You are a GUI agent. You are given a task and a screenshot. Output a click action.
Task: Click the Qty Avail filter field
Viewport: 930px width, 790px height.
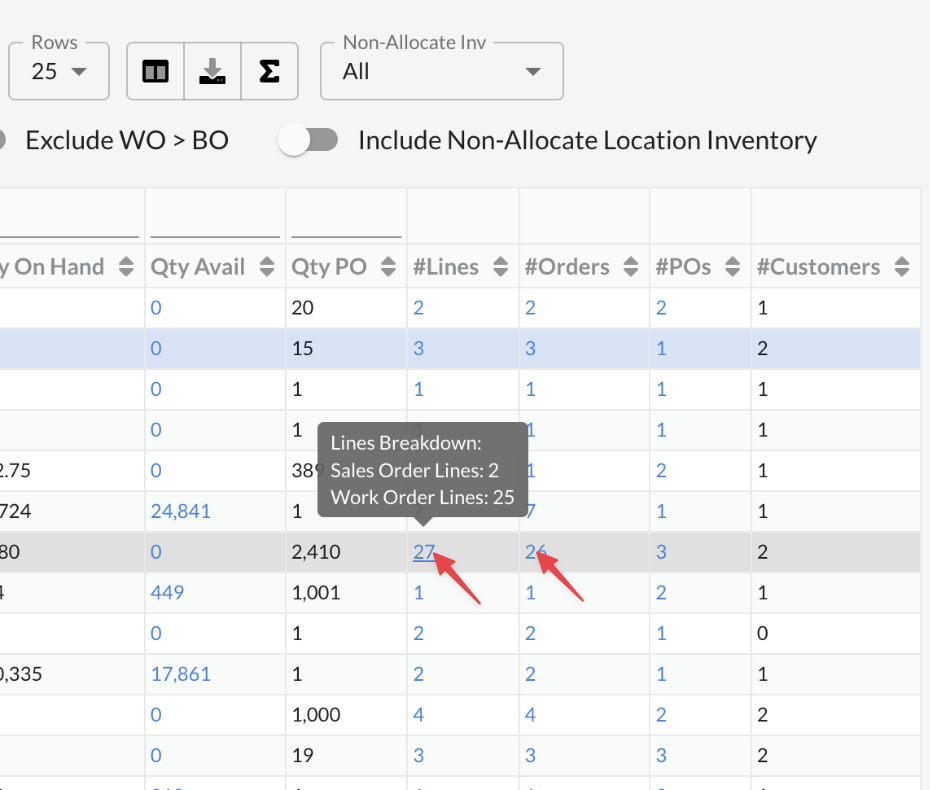[215, 222]
